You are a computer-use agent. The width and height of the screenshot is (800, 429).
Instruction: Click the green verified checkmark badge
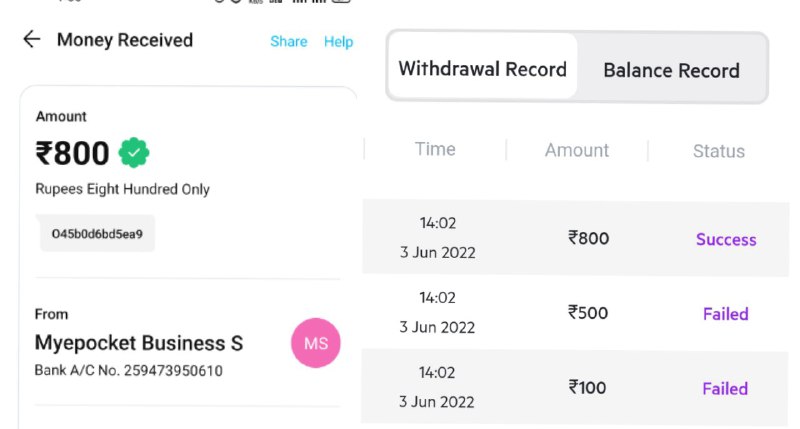click(134, 153)
